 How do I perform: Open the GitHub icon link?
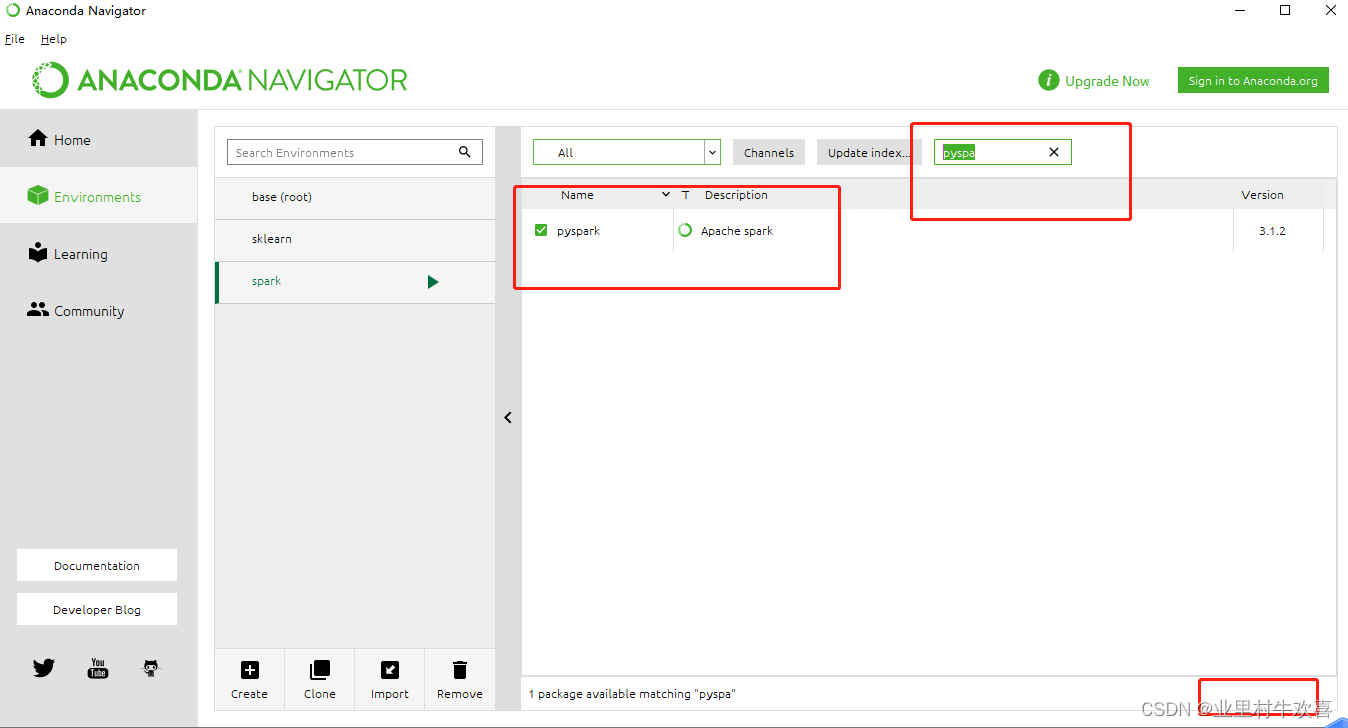tap(151, 668)
